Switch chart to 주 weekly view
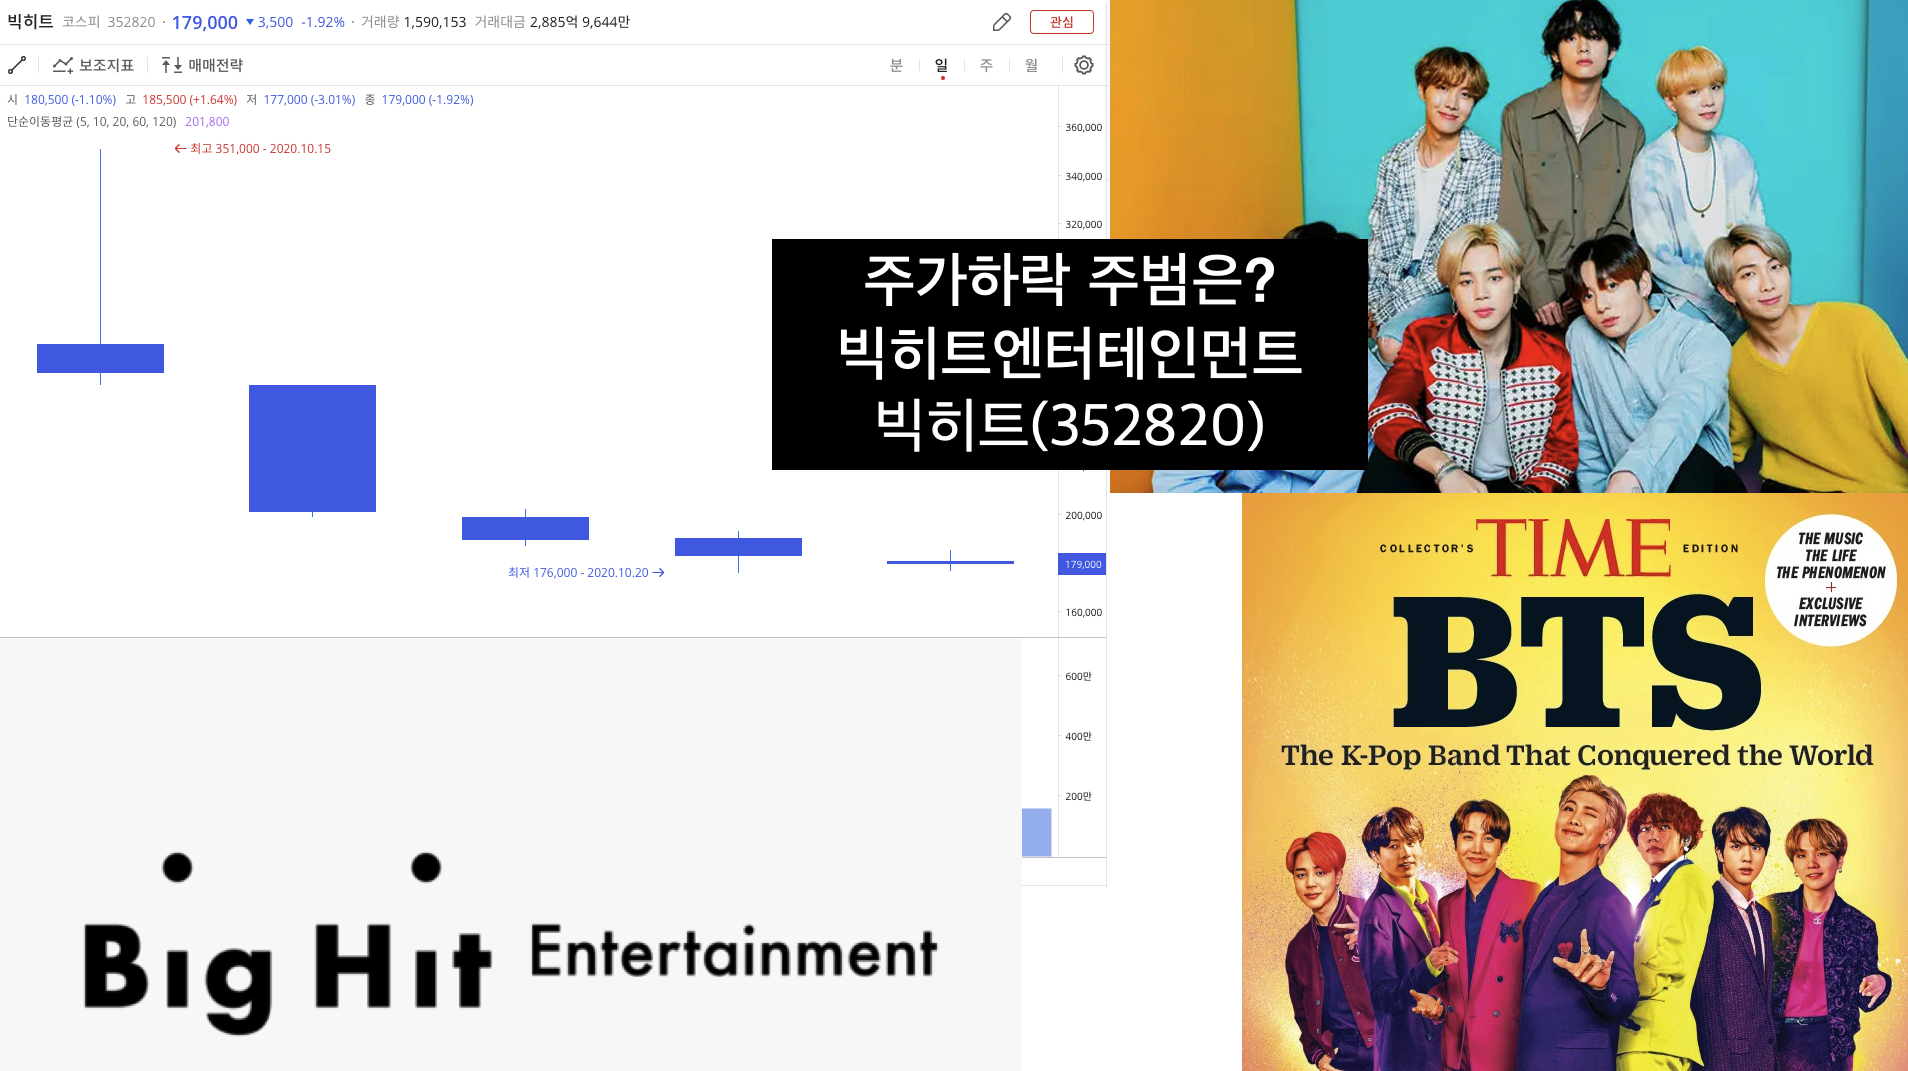The width and height of the screenshot is (1908, 1071). [986, 65]
